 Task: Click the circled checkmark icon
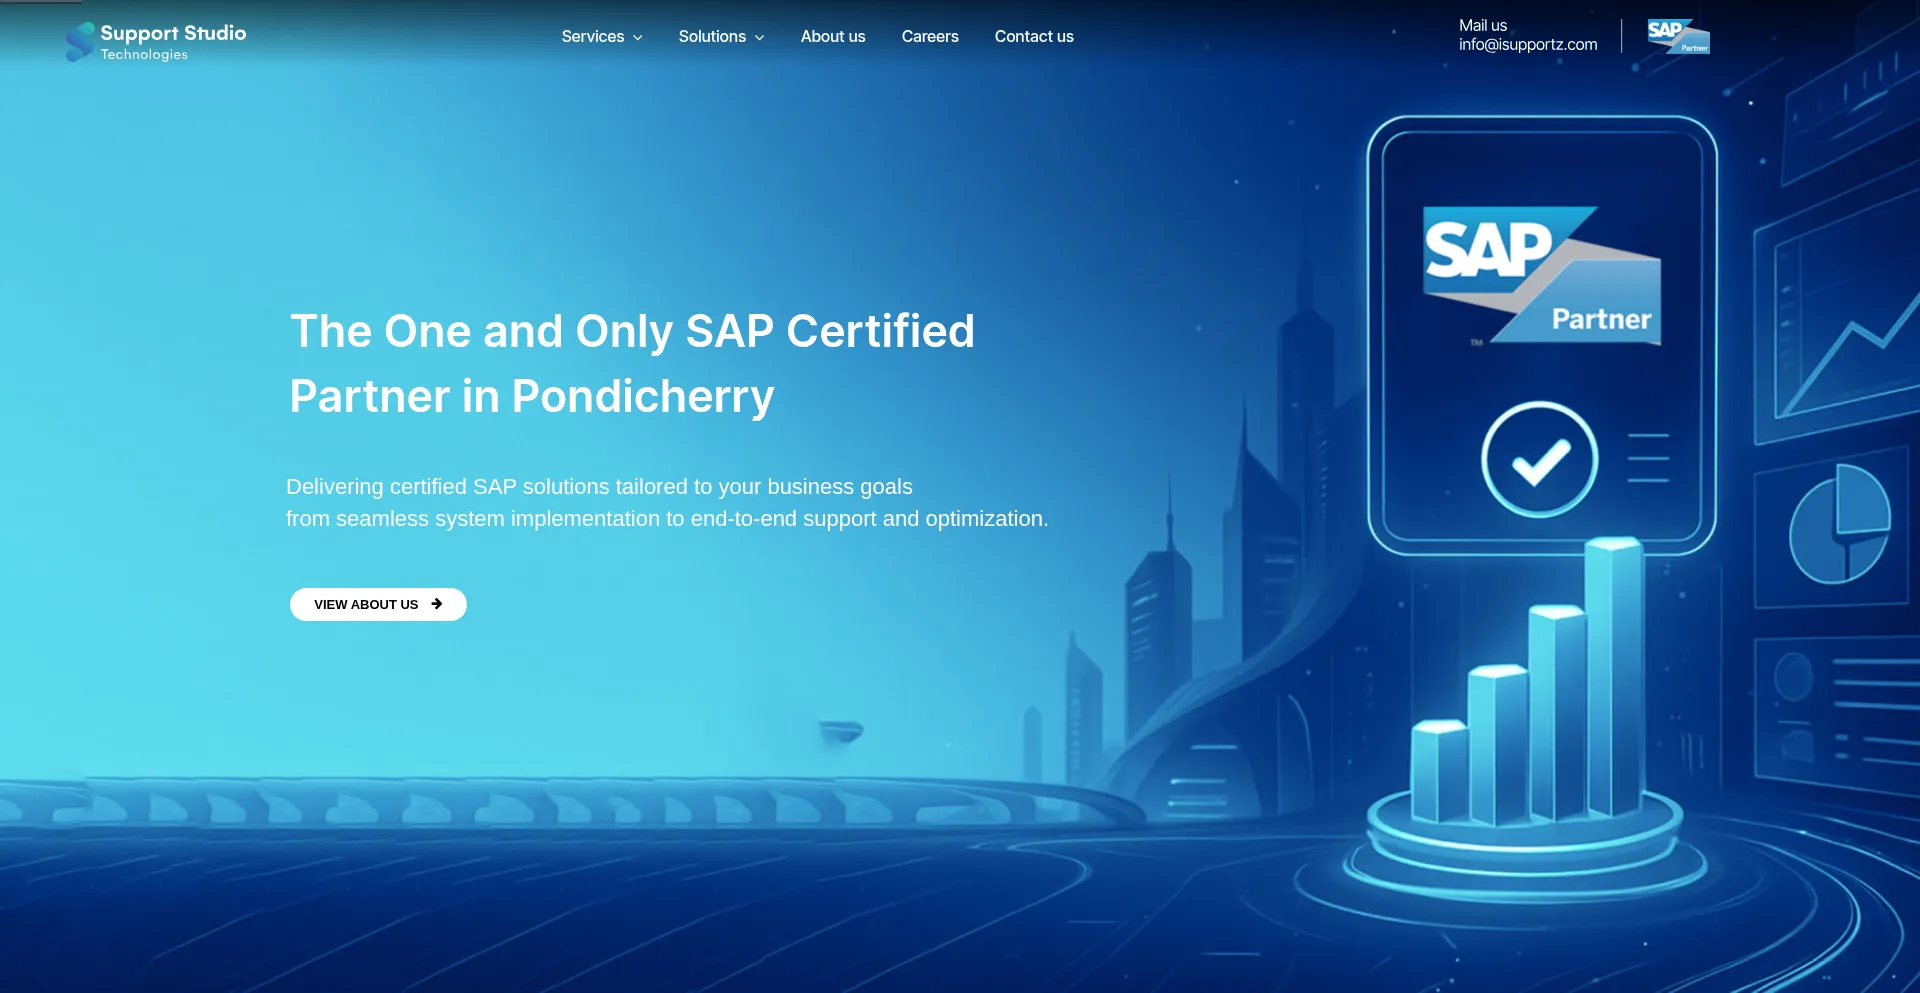tap(1539, 460)
